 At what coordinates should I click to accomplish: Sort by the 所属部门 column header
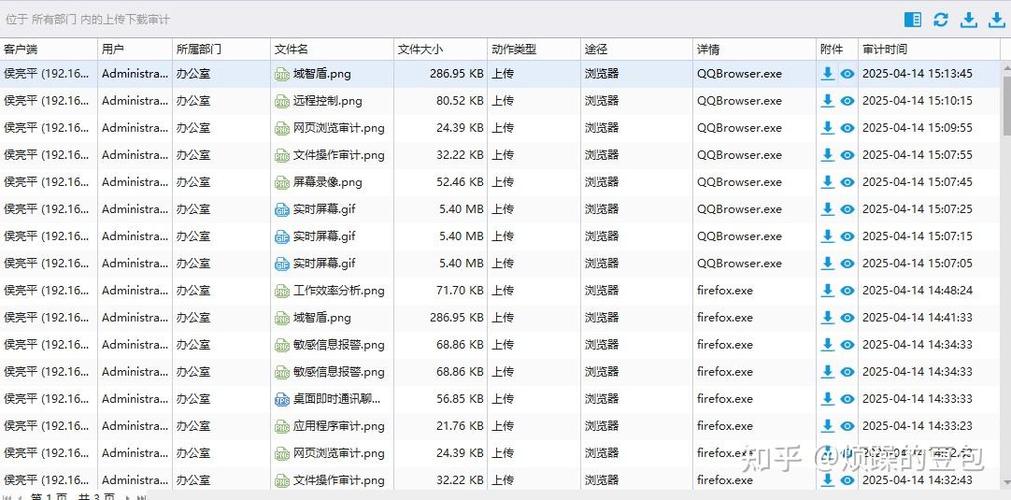(221, 49)
